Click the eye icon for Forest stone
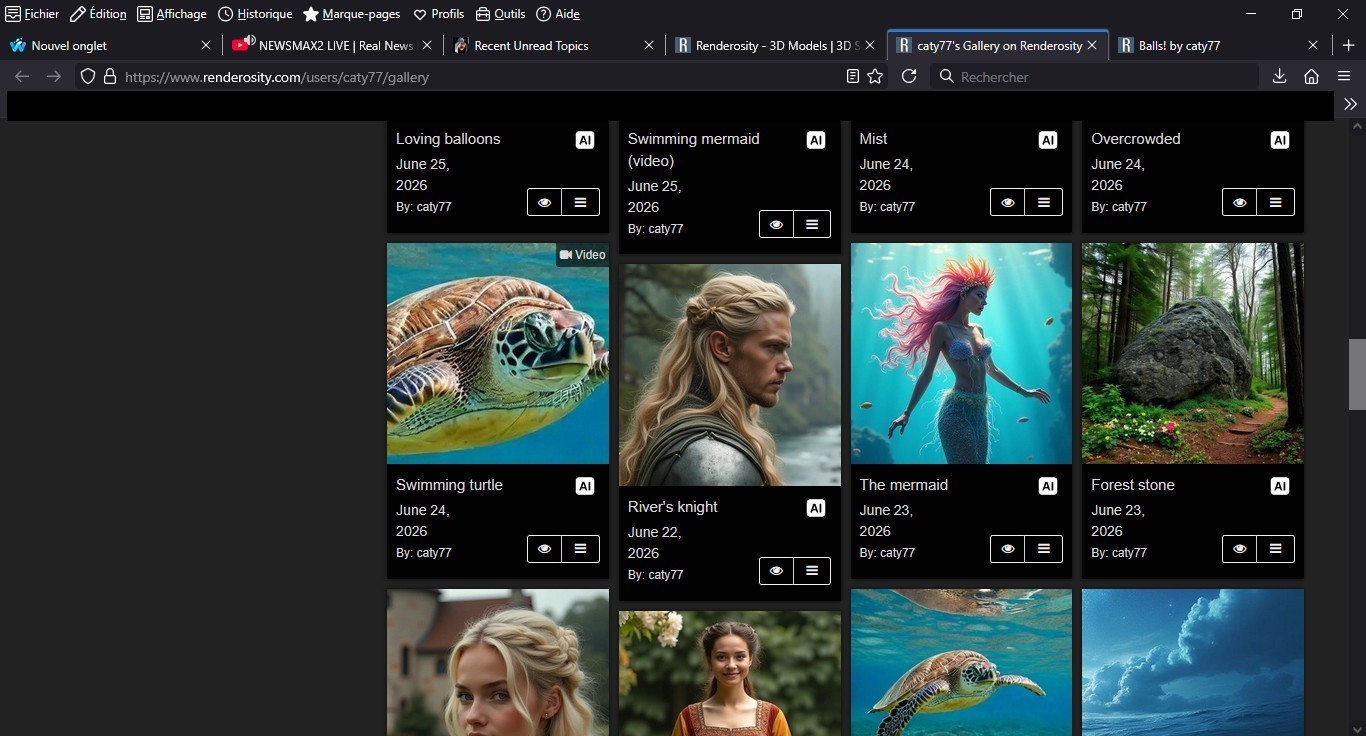The height and width of the screenshot is (736, 1366). click(x=1240, y=548)
